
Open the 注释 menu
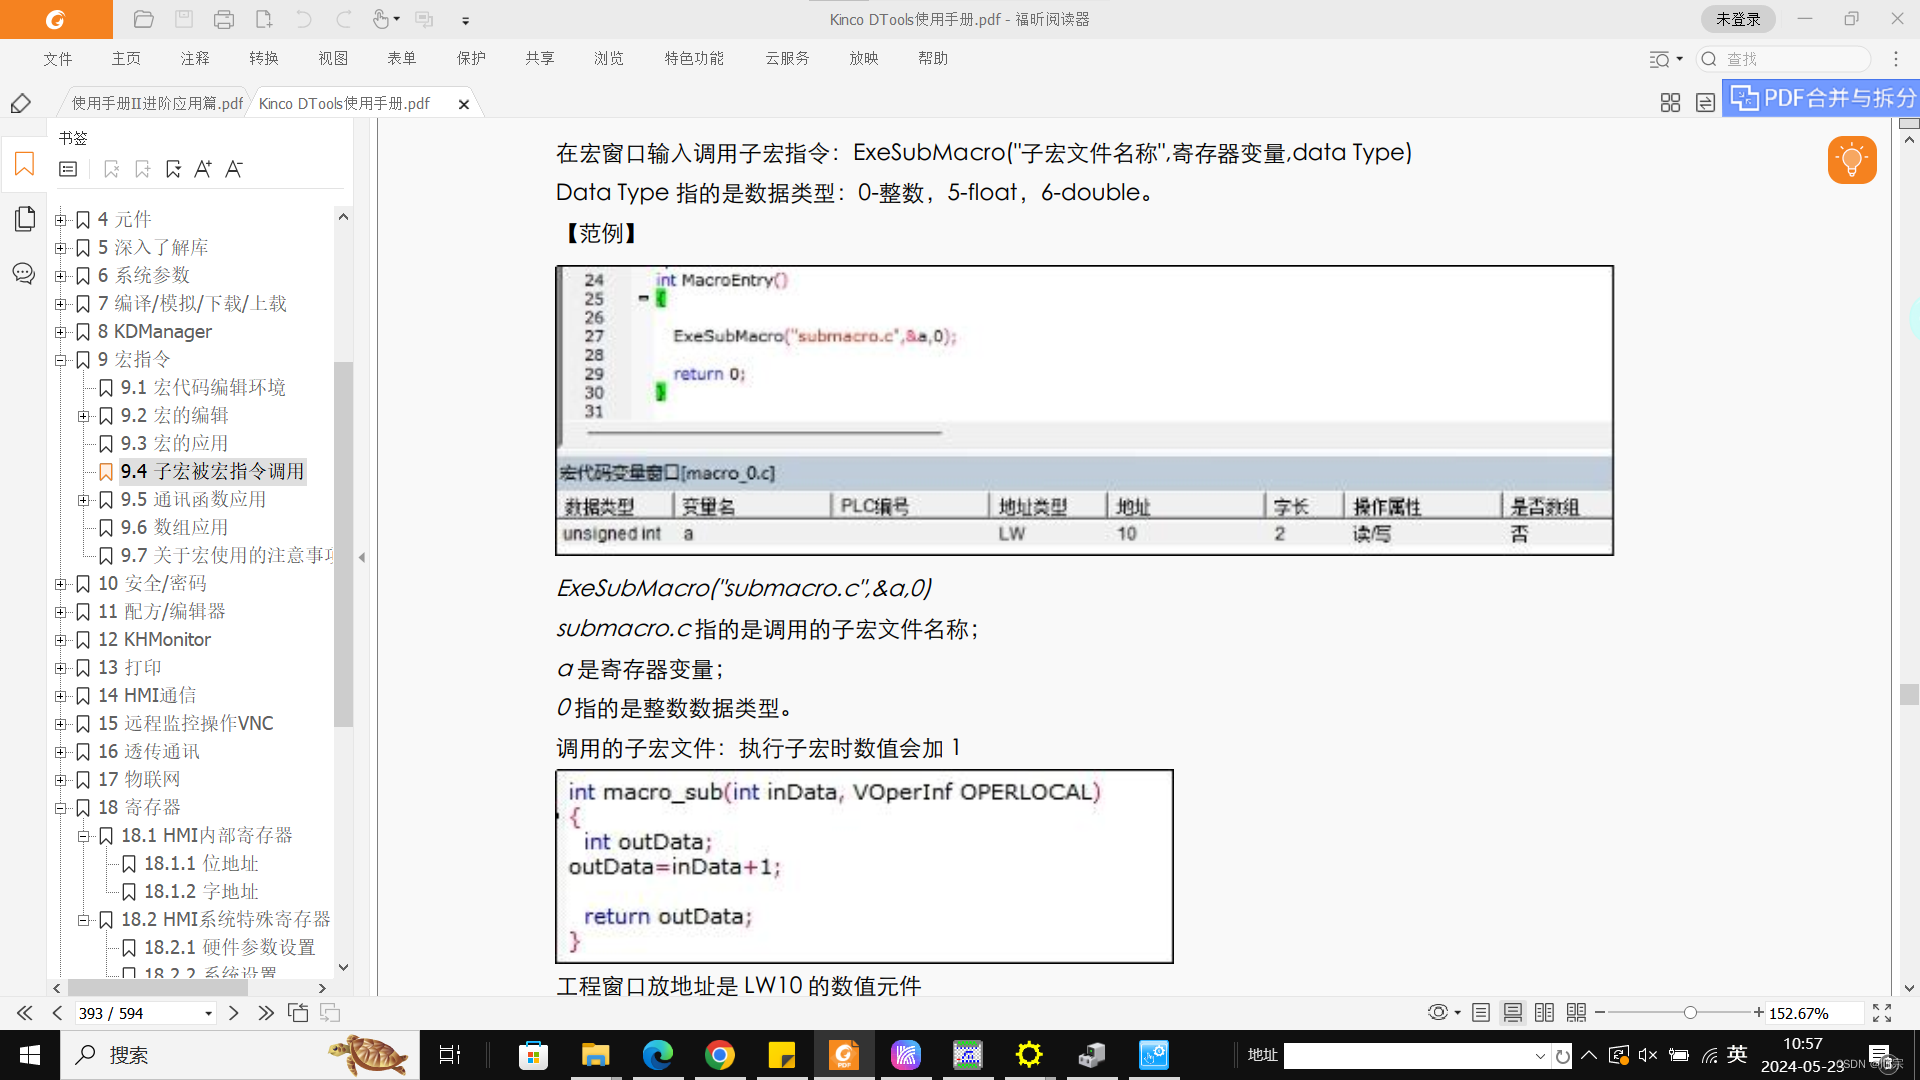tap(195, 58)
